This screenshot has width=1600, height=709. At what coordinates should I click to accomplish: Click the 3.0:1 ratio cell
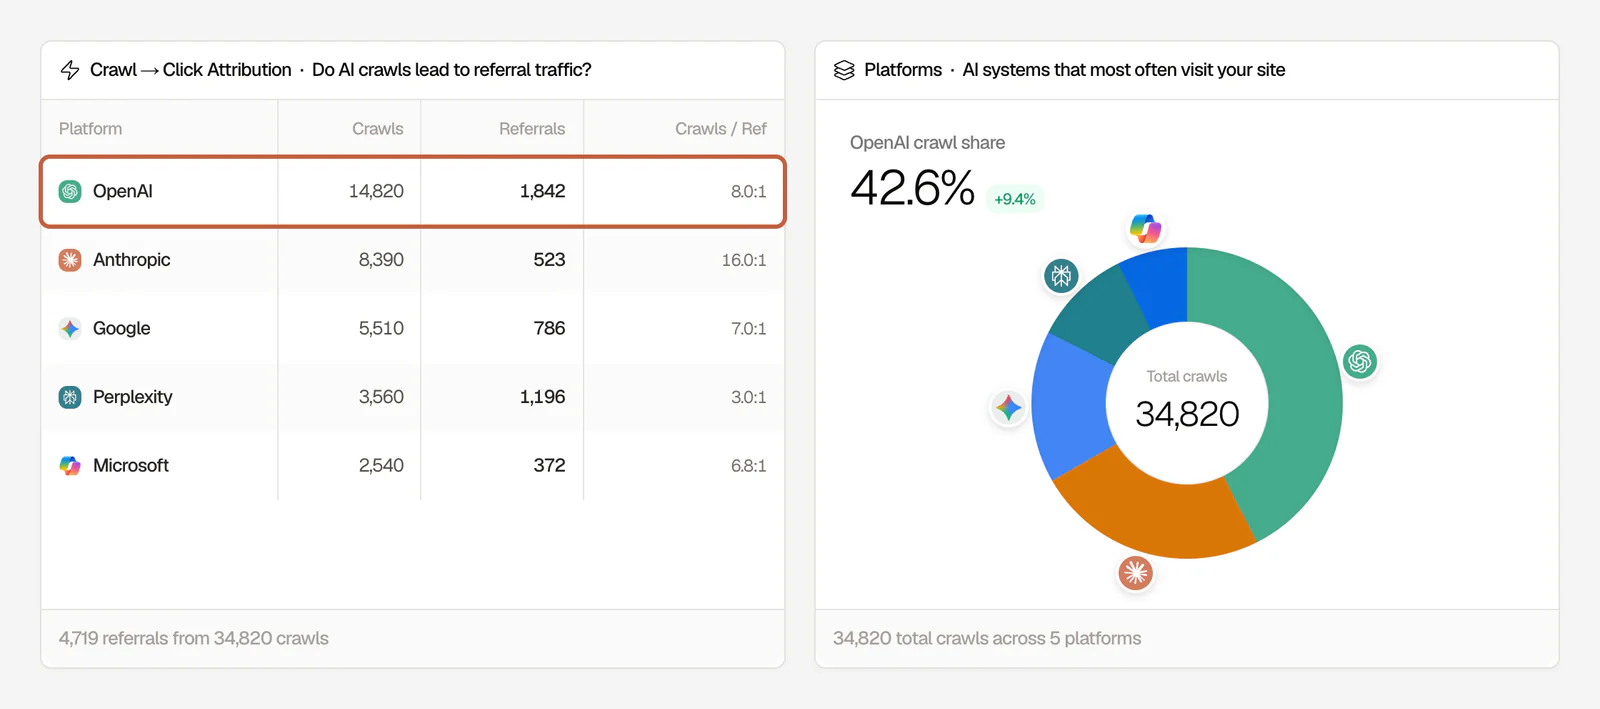pos(748,397)
